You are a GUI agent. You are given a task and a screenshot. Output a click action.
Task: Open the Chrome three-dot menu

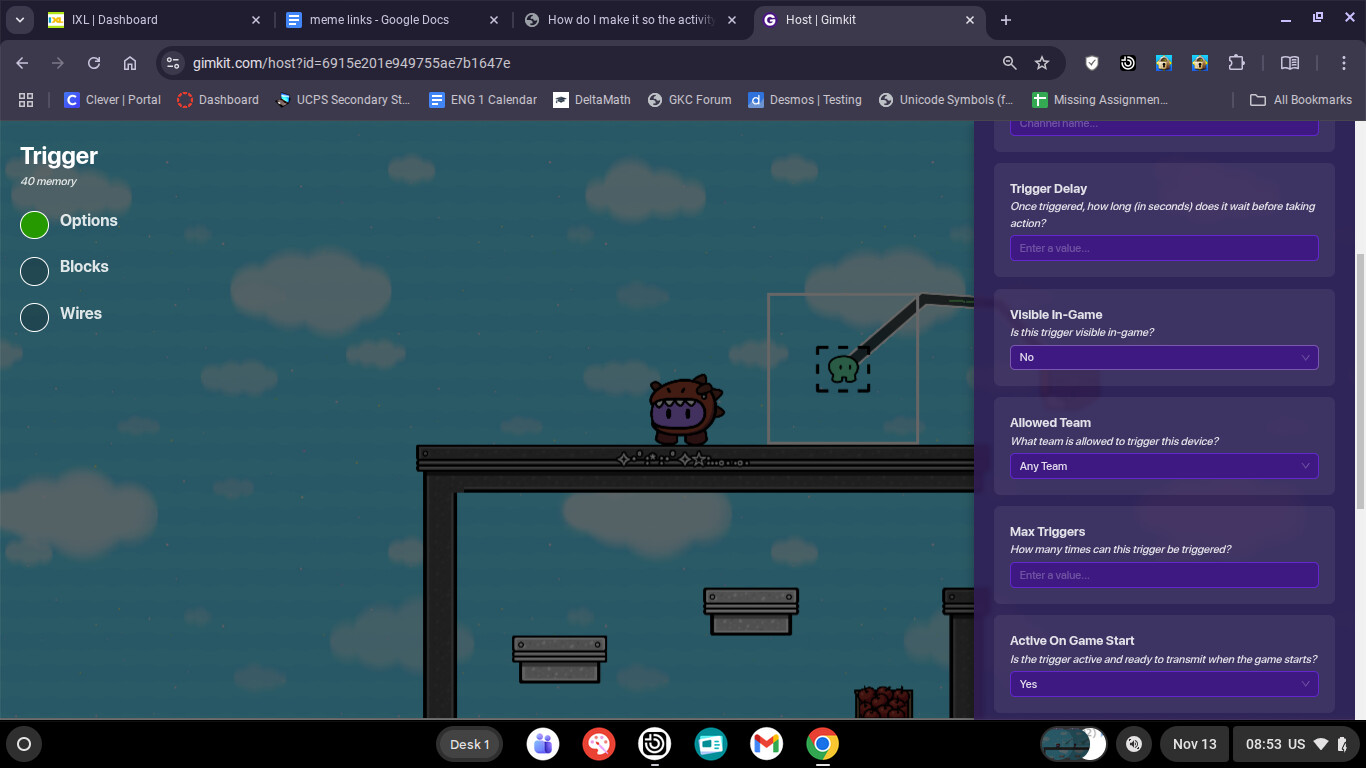1344,63
